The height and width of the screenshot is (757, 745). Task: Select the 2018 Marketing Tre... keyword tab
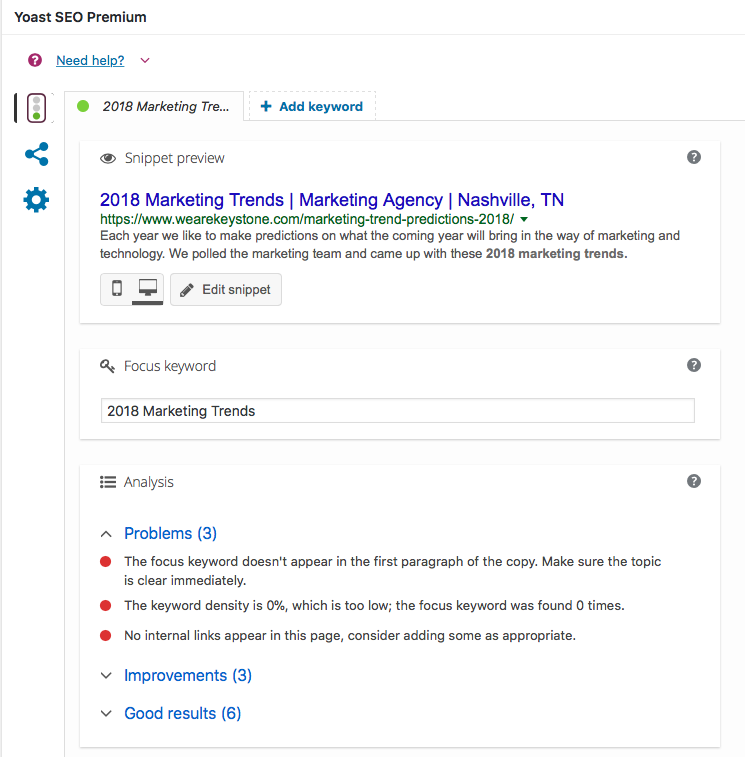coord(154,106)
